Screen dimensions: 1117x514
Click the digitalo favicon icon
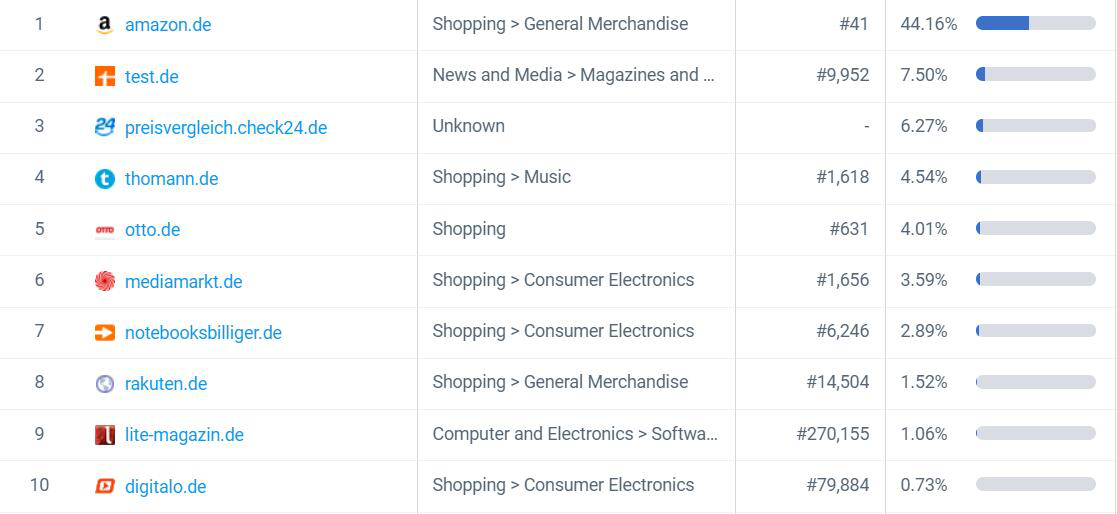click(x=105, y=486)
